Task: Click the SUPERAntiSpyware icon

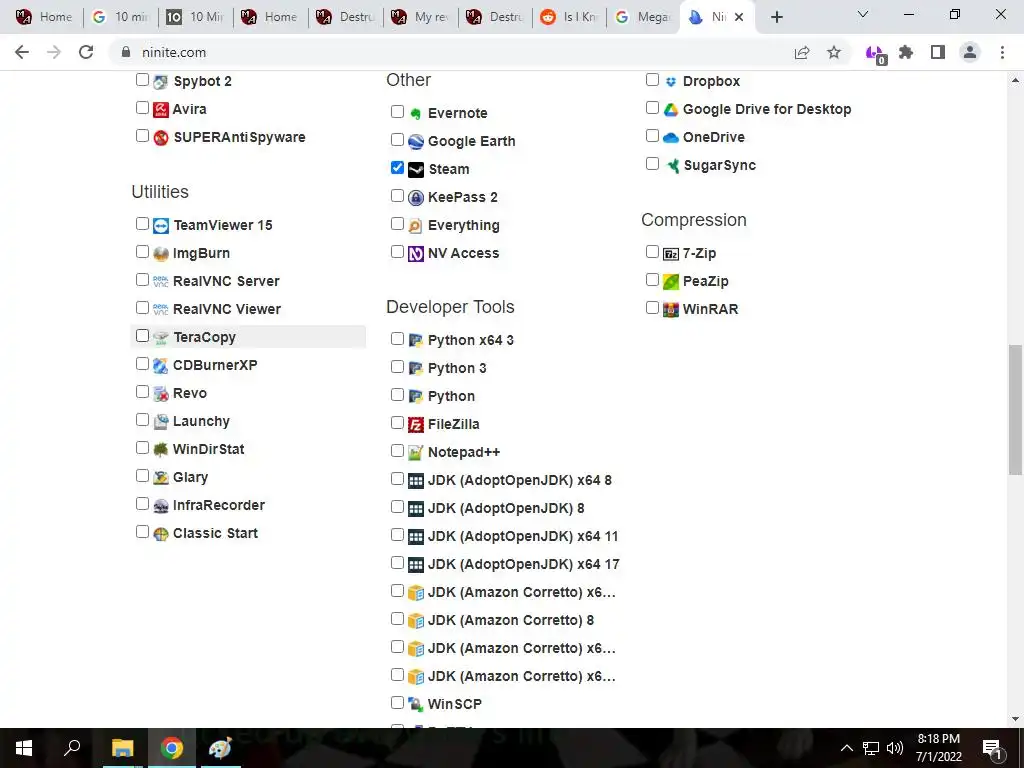Action: pyautogui.click(x=161, y=138)
